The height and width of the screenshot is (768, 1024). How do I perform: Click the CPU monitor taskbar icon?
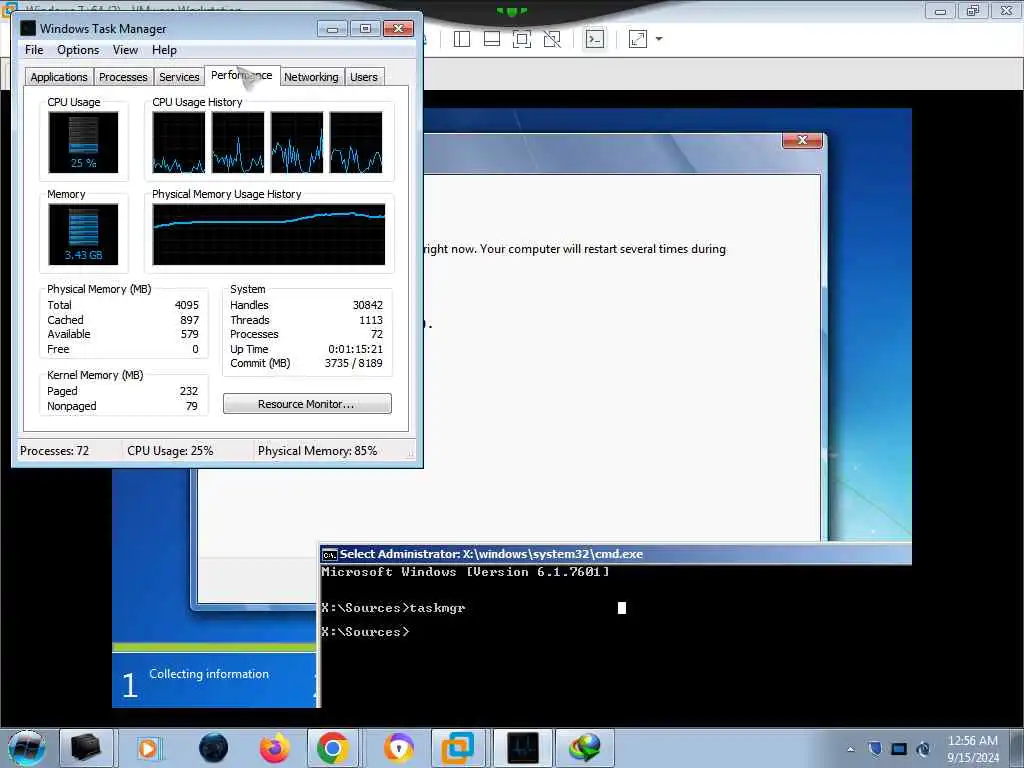[523, 748]
